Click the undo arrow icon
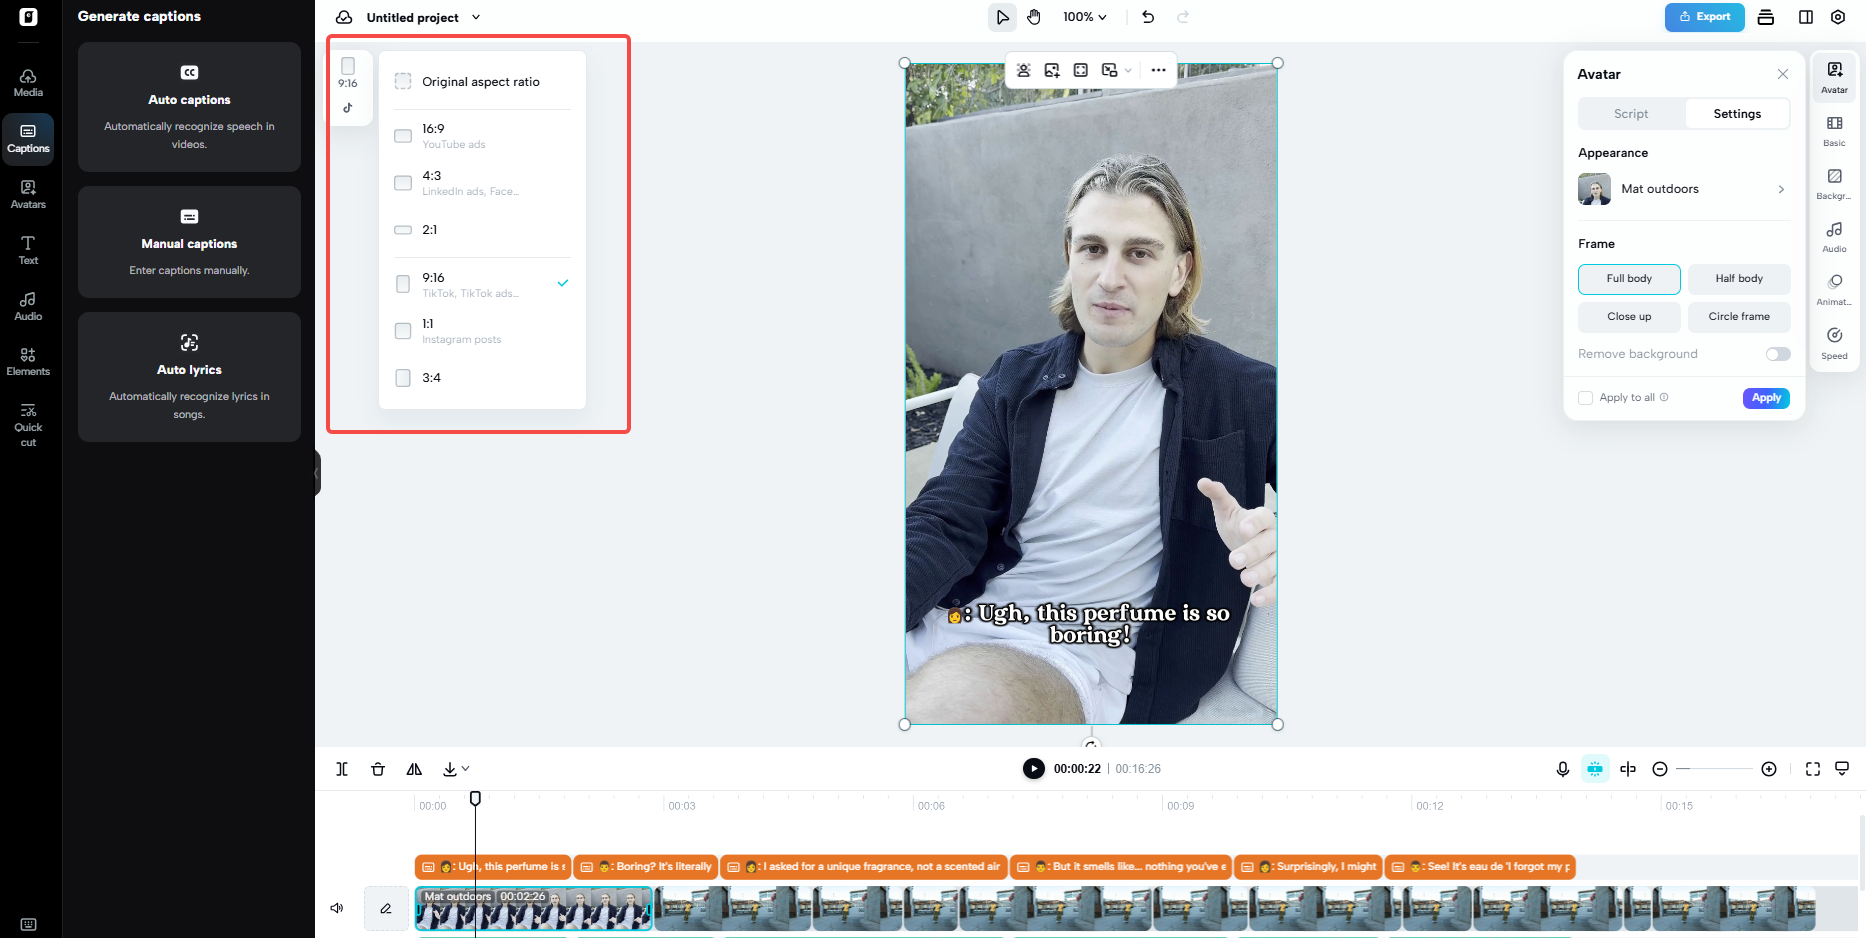 [1148, 17]
